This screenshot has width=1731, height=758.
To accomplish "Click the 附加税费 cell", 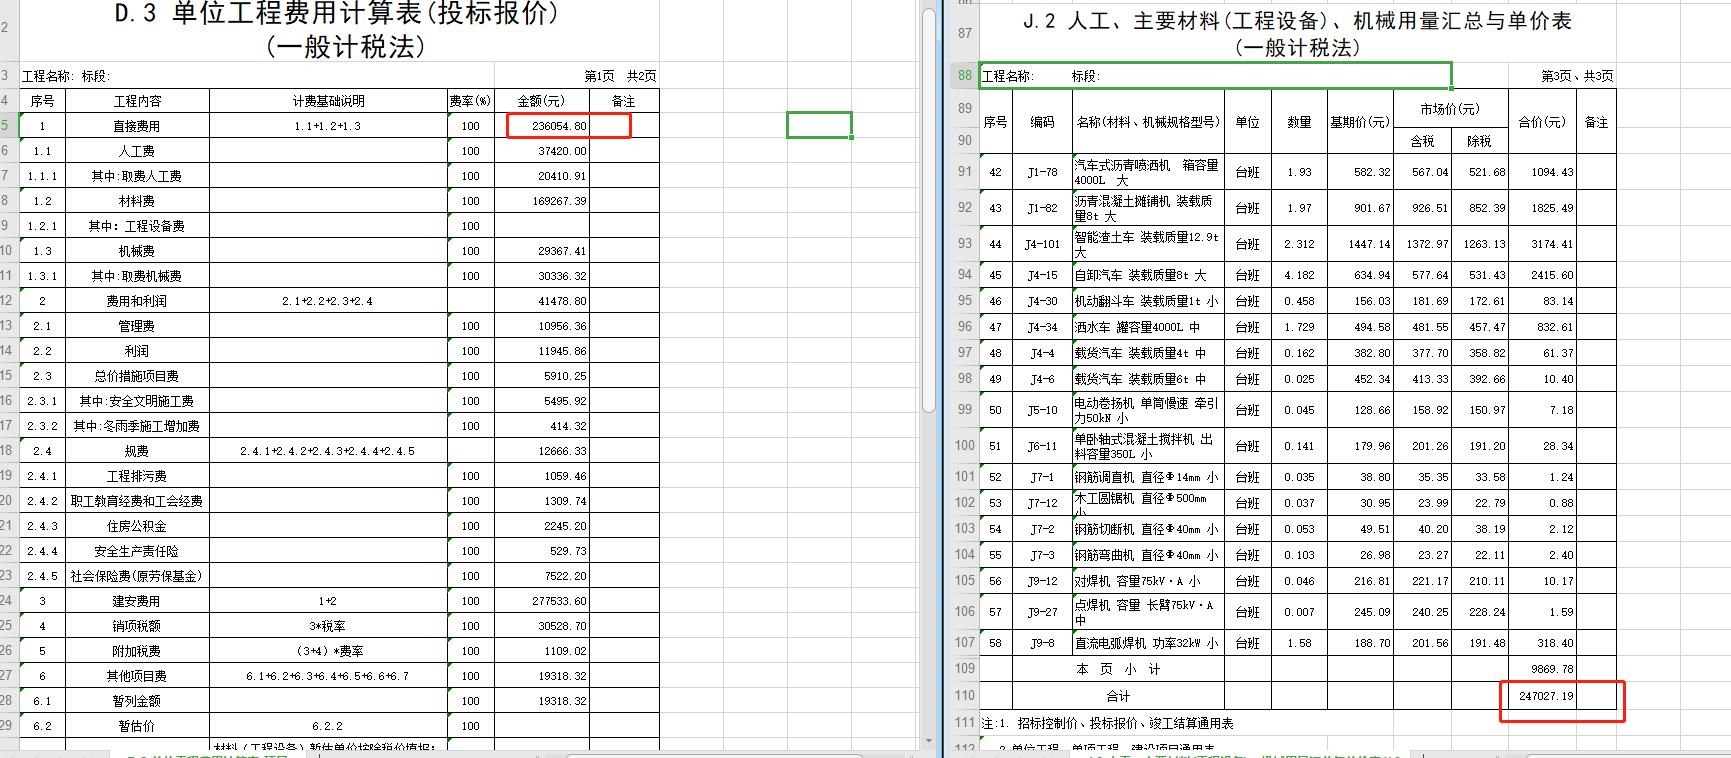I will coord(137,651).
